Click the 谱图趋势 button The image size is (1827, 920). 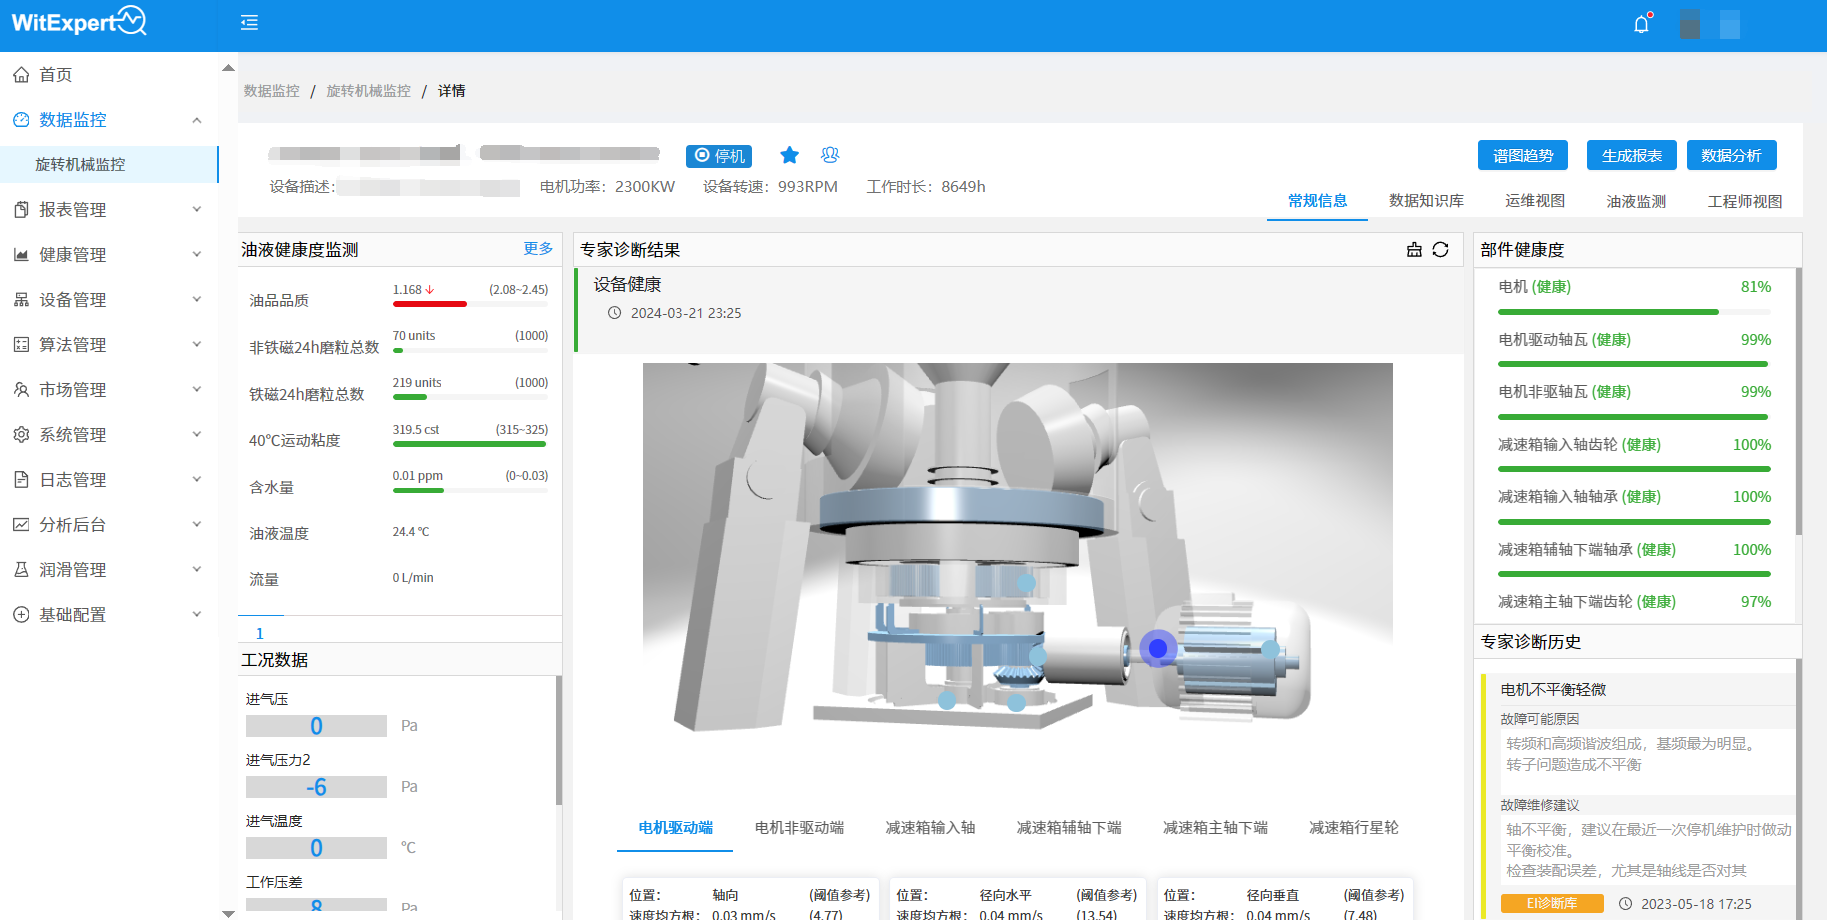(x=1522, y=155)
